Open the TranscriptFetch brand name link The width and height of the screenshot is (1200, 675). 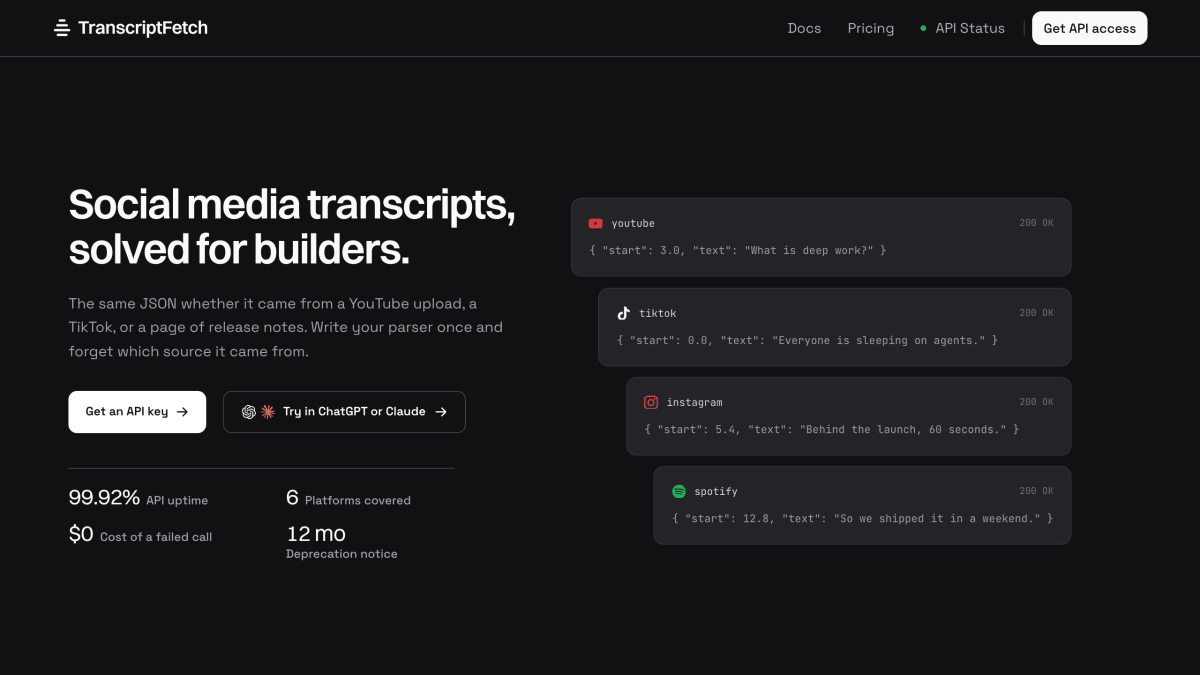point(143,28)
